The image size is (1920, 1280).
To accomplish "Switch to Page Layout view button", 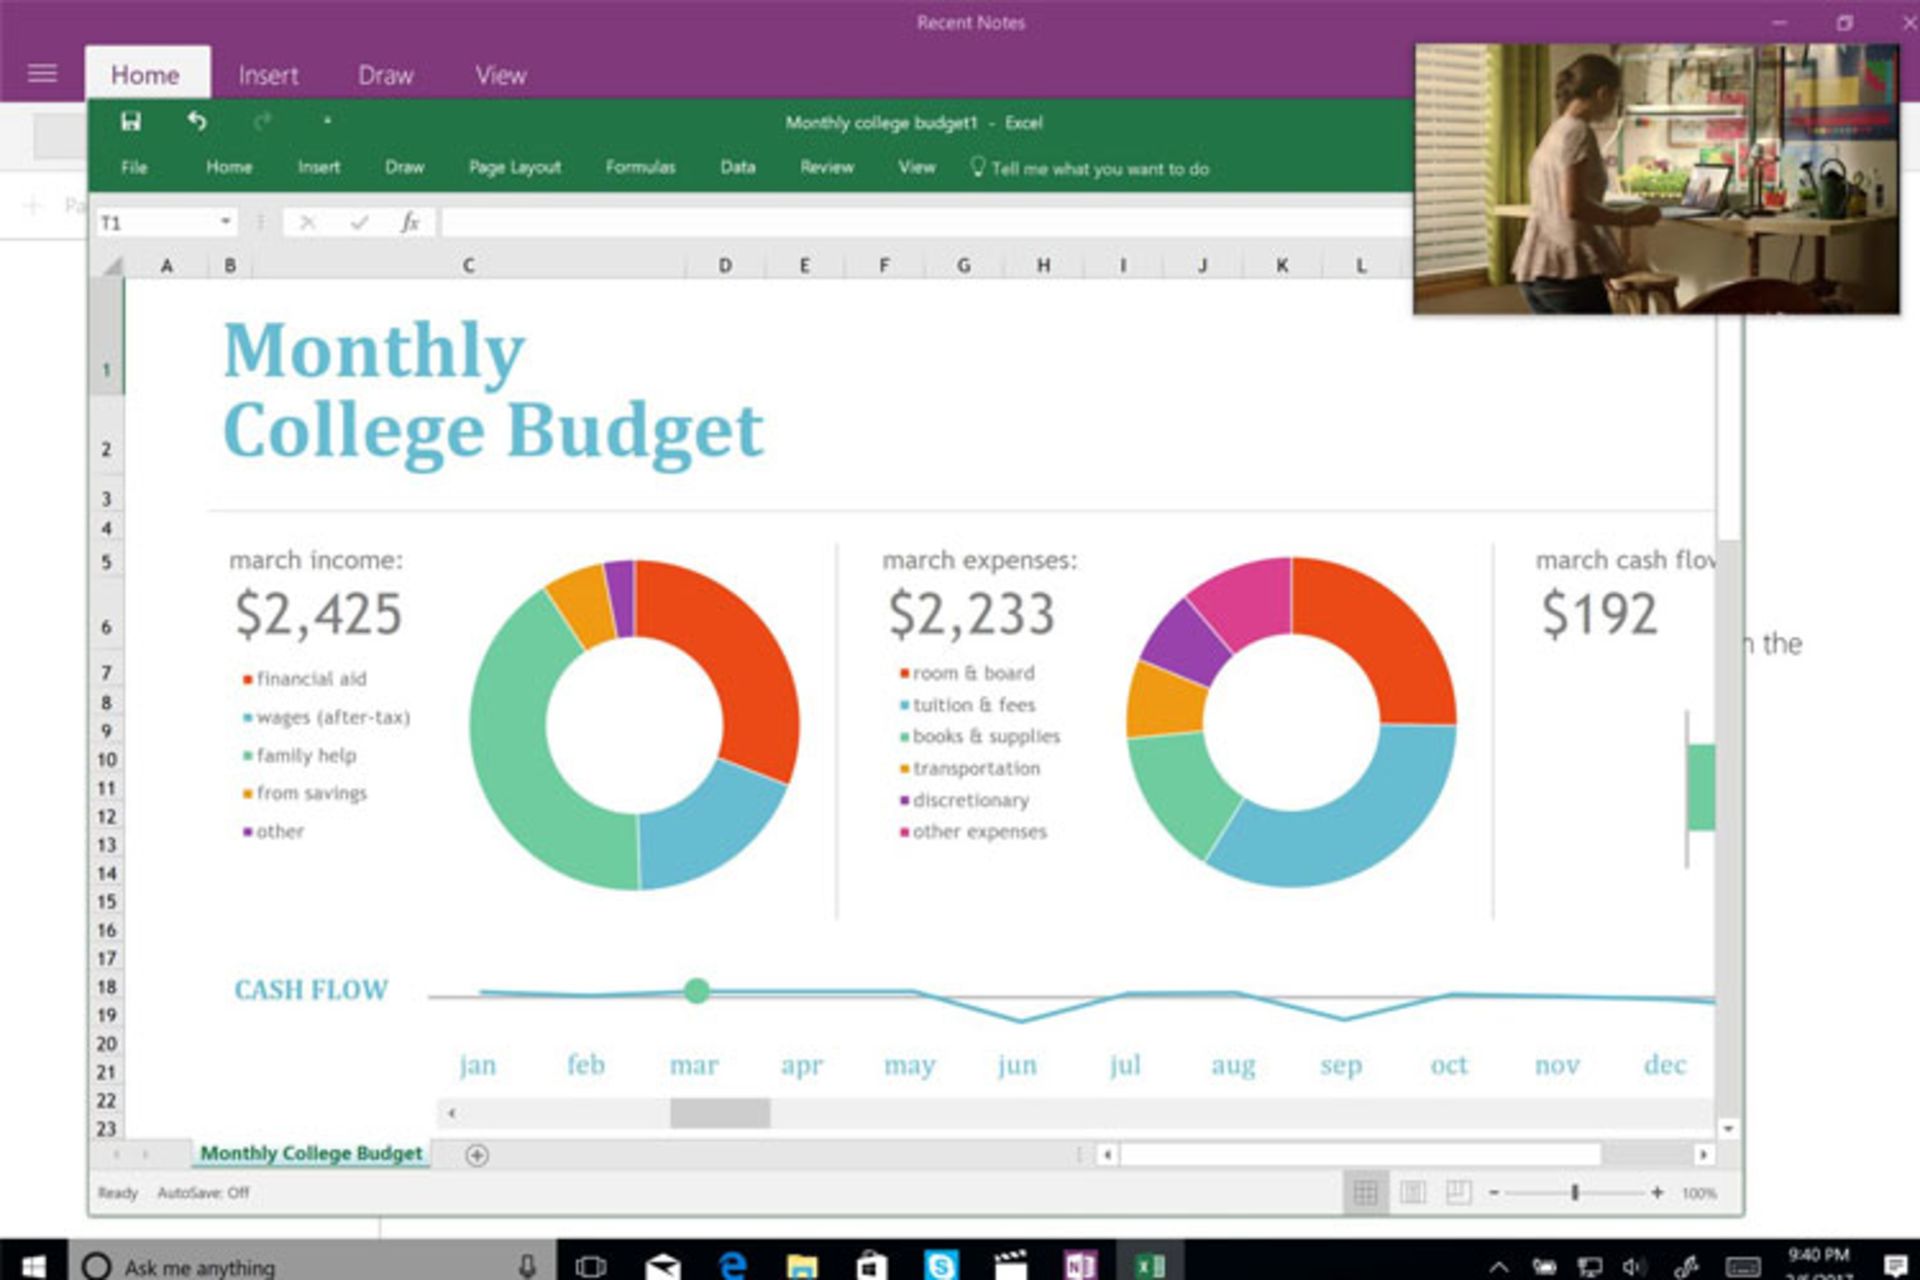I will [x=1412, y=1192].
